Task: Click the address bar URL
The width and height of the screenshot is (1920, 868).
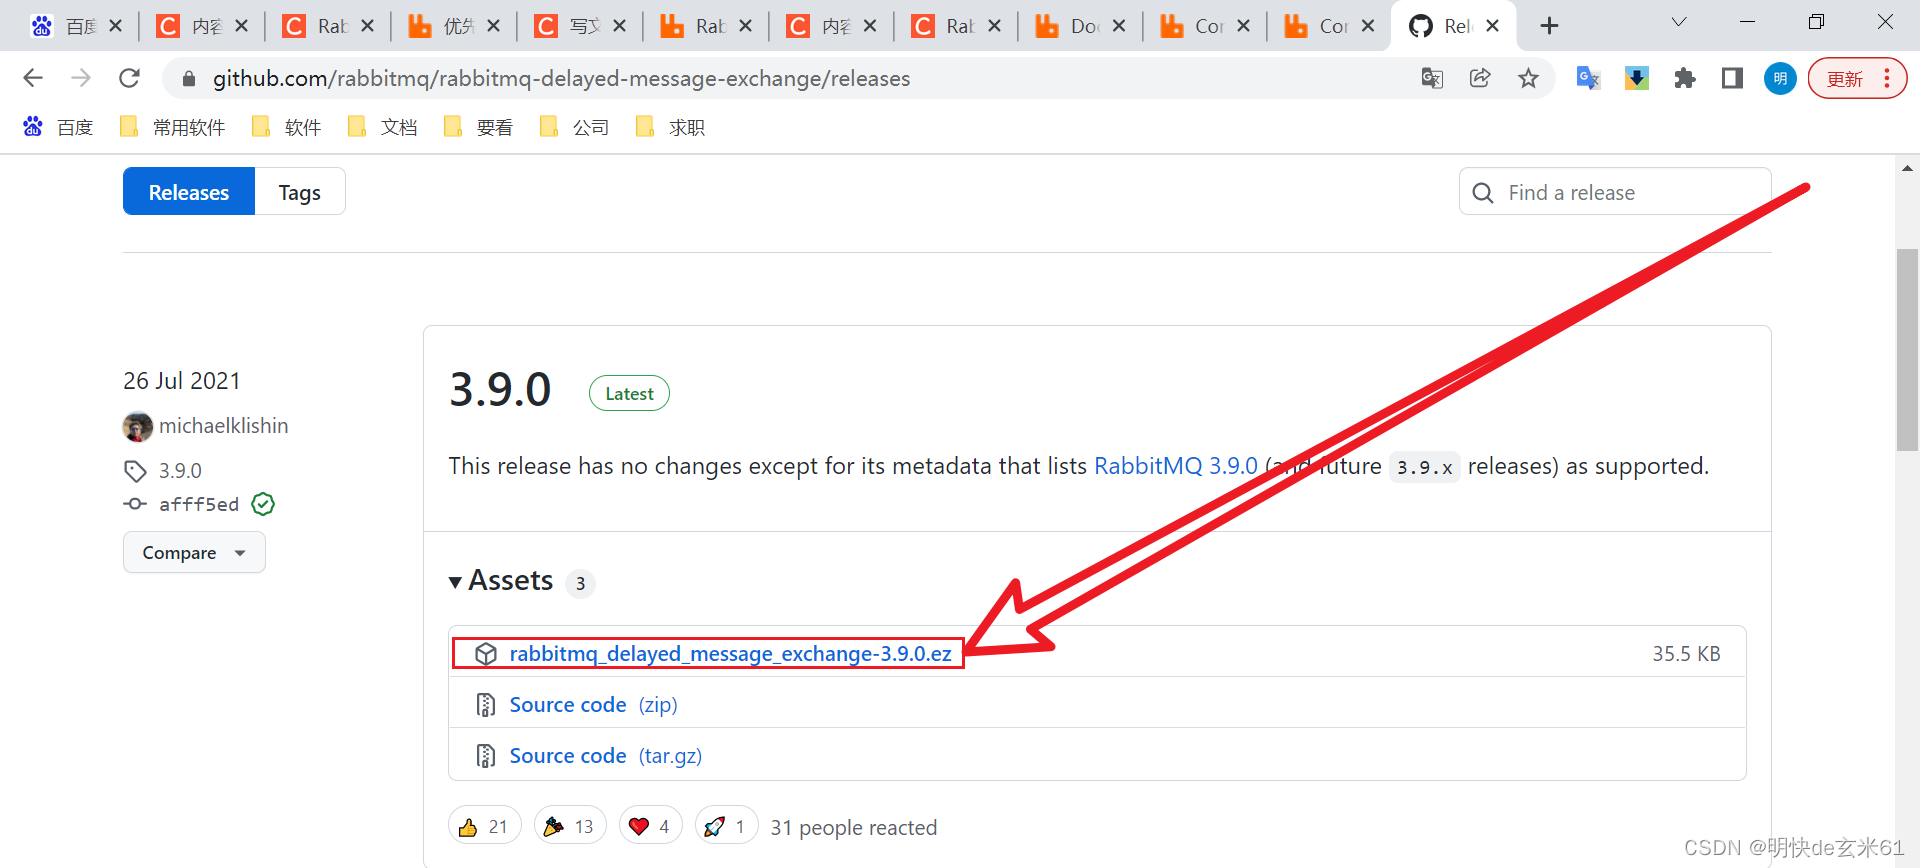Action: [561, 78]
